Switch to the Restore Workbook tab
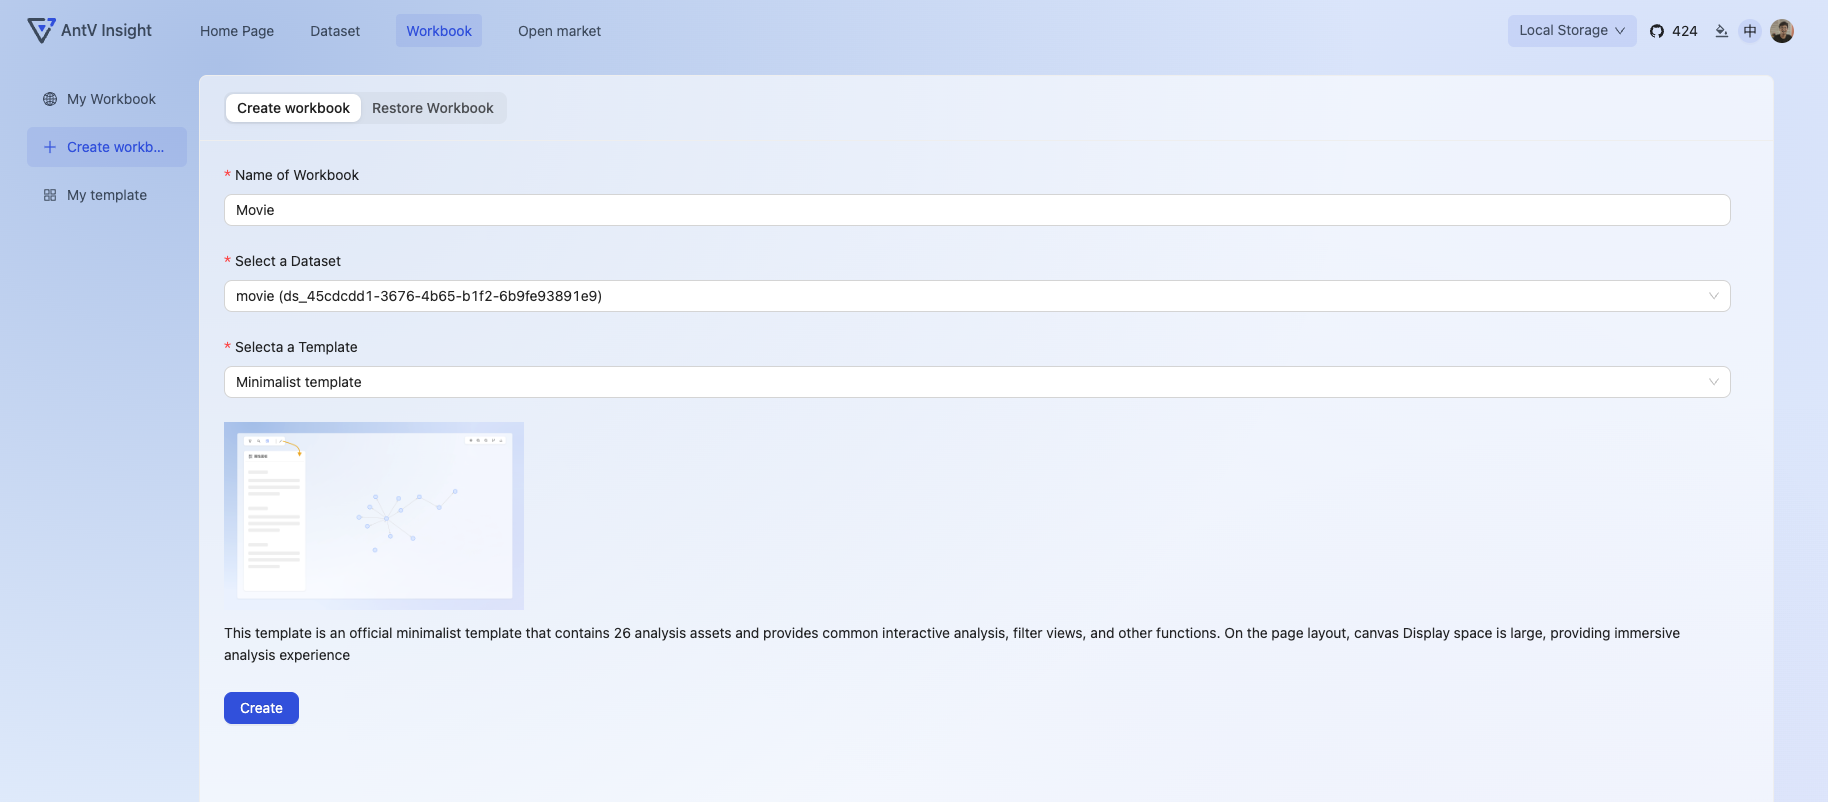This screenshot has width=1828, height=802. 433,108
